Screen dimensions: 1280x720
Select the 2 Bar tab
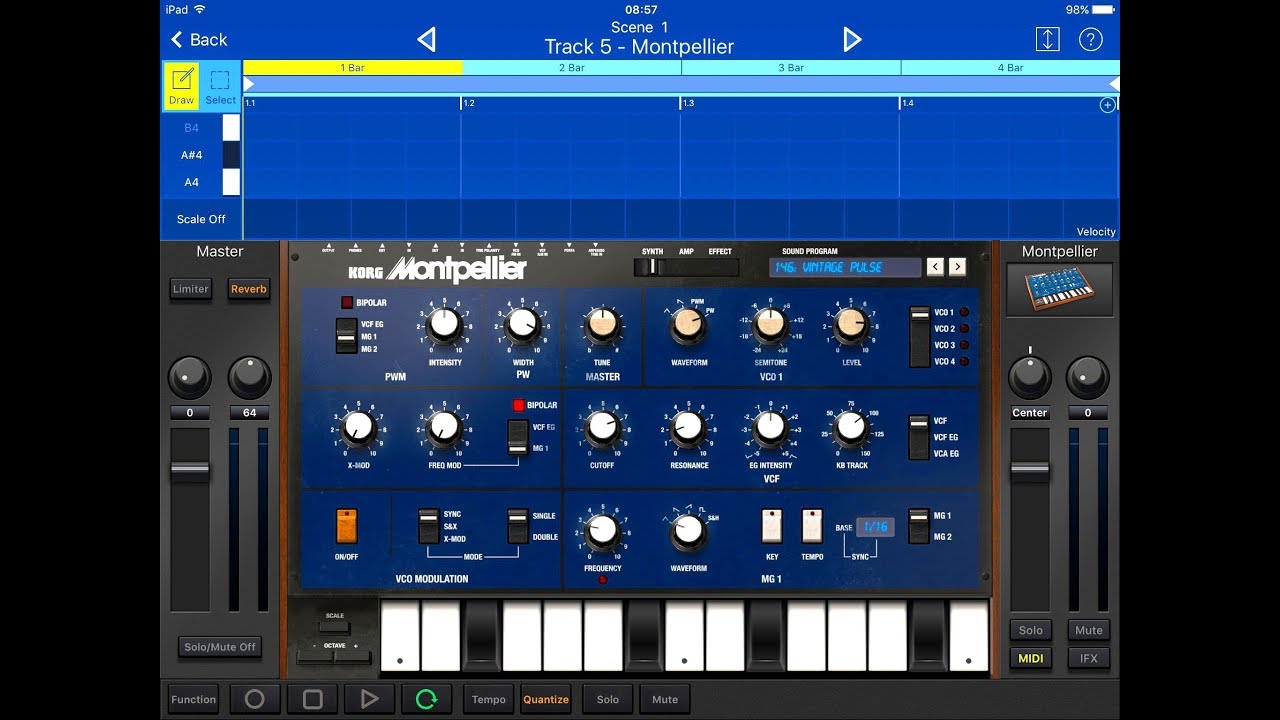pos(572,68)
